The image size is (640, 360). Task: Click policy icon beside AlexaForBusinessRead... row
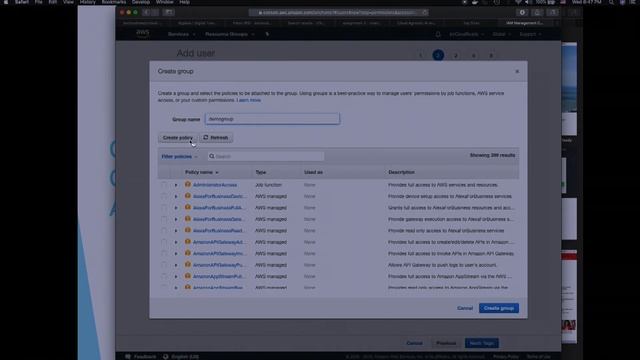tap(188, 230)
